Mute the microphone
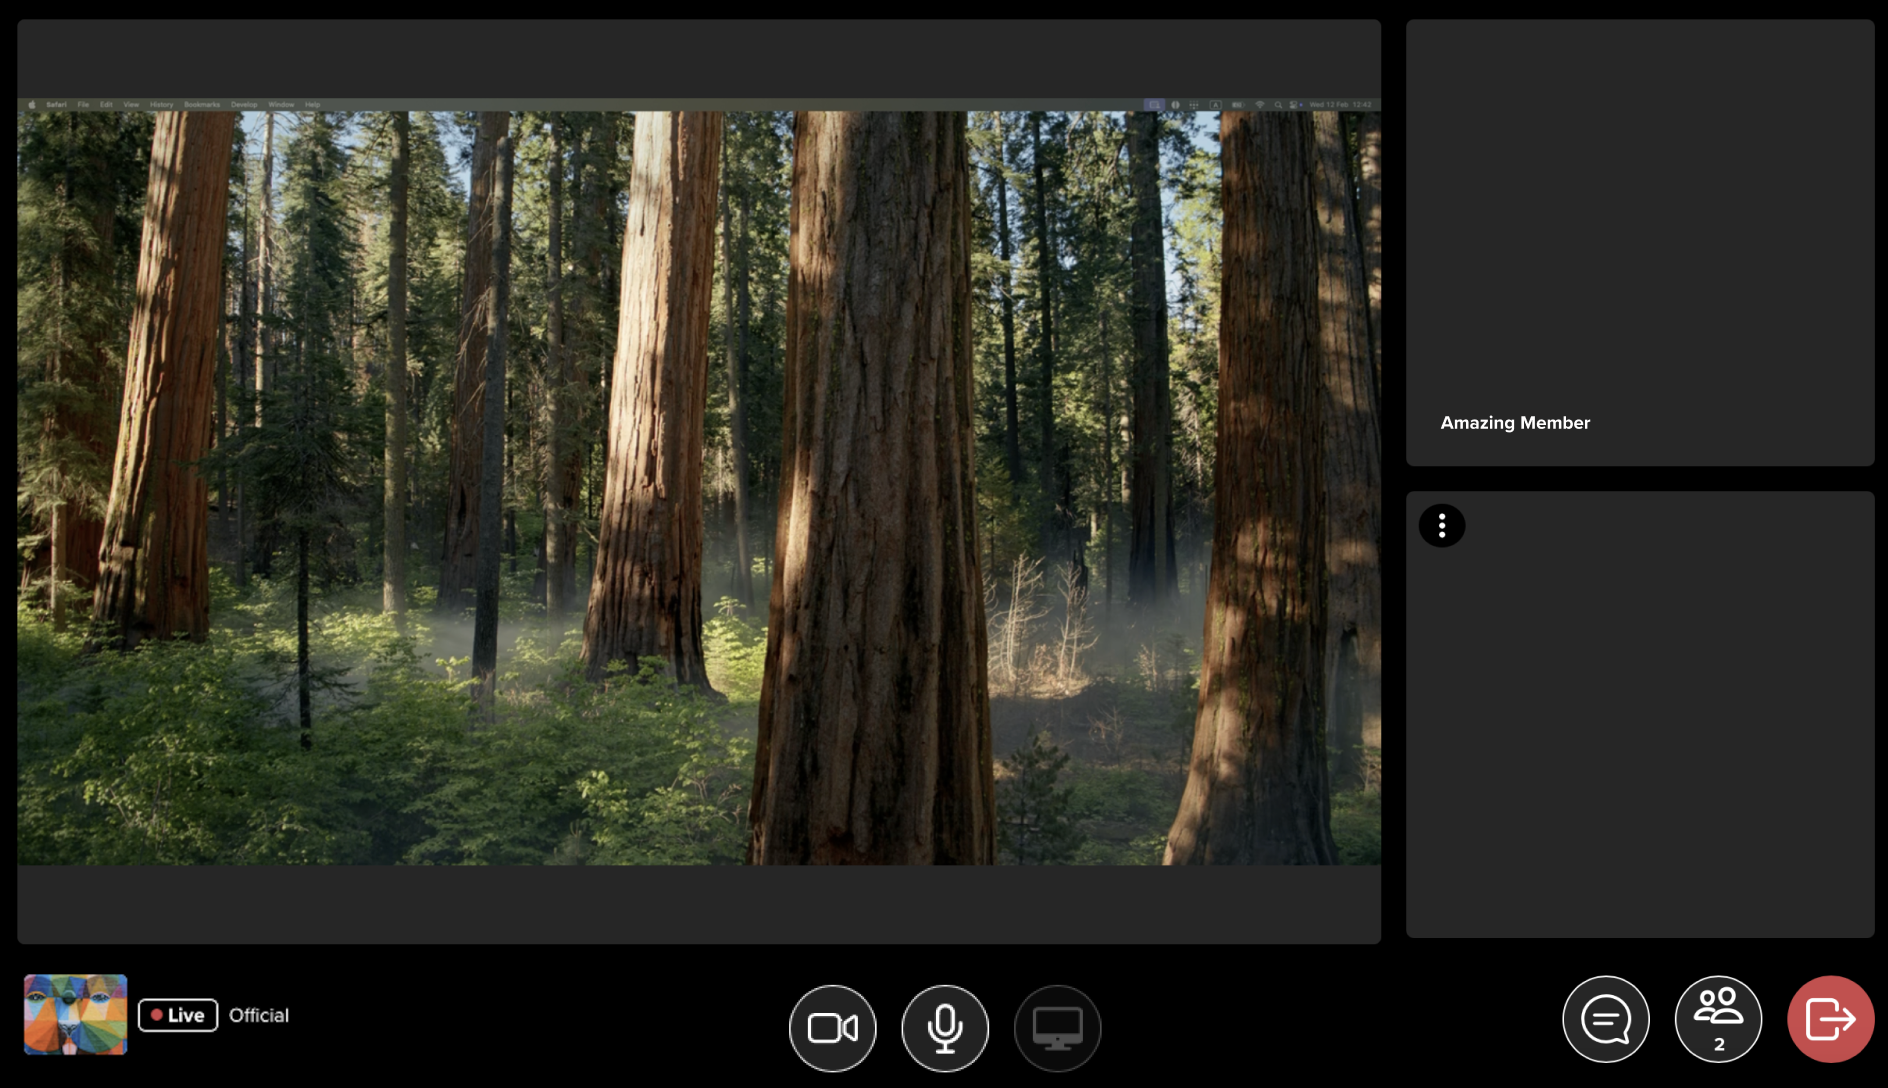Viewport: 1888px width, 1088px height. (944, 1027)
